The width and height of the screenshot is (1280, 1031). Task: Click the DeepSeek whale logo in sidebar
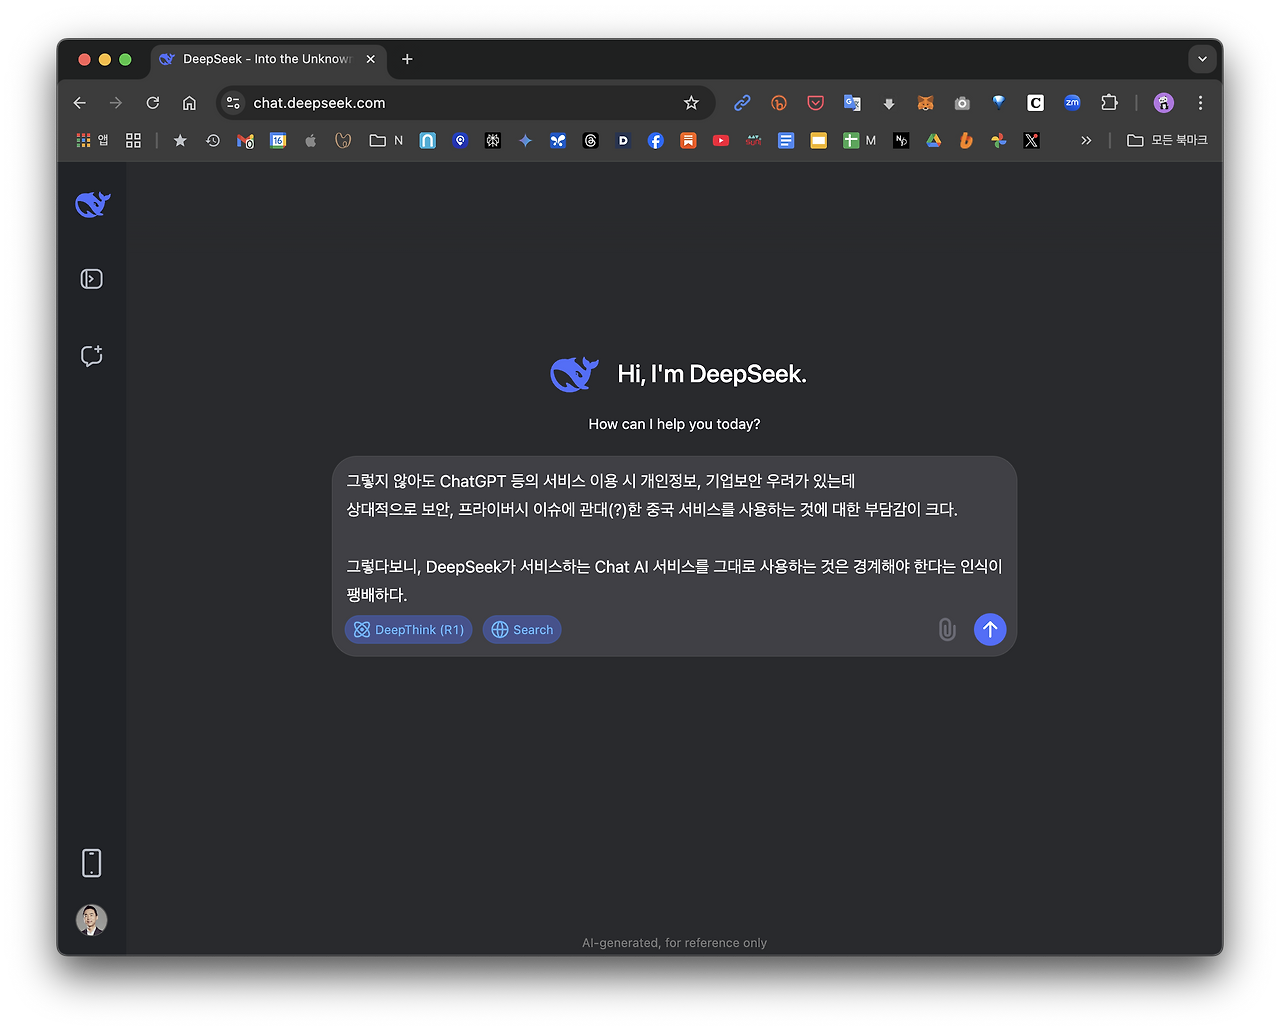coord(93,204)
